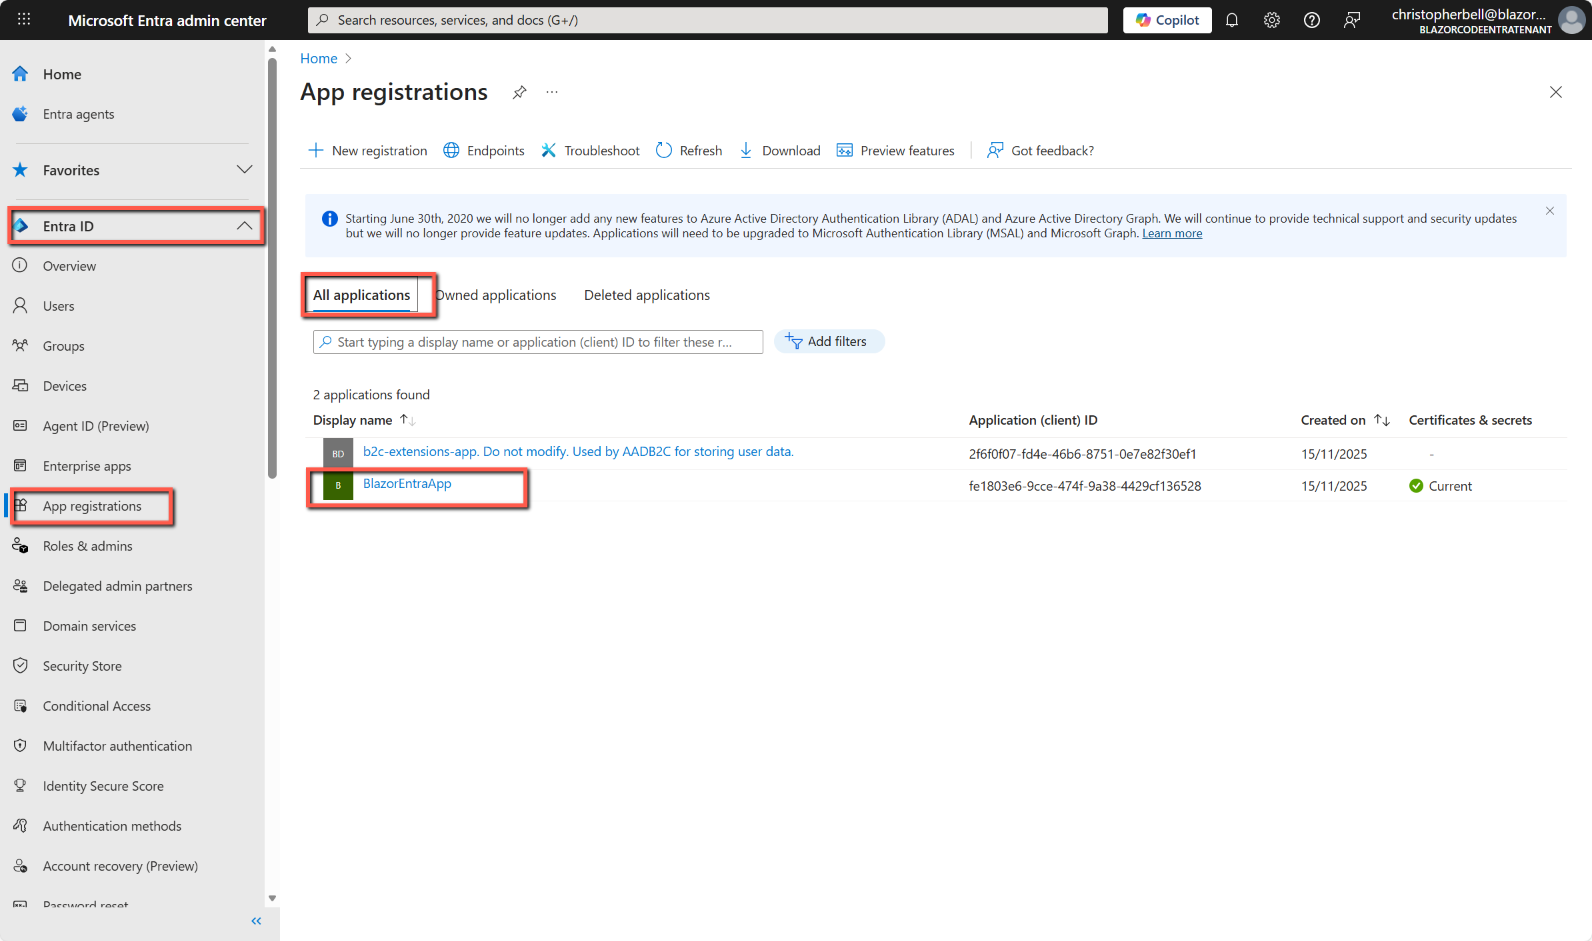Open the BlazorEntraApp registration

(407, 484)
